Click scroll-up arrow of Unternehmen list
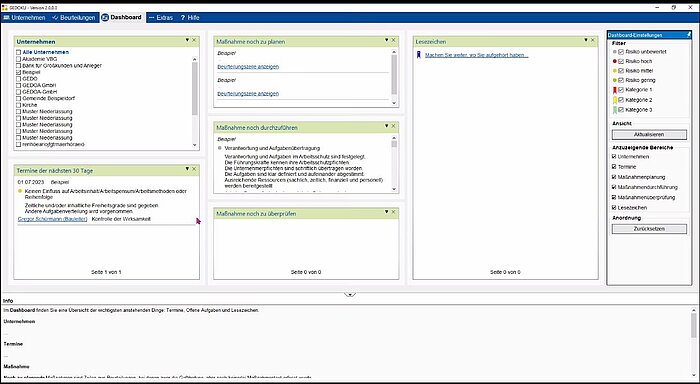 195,59
